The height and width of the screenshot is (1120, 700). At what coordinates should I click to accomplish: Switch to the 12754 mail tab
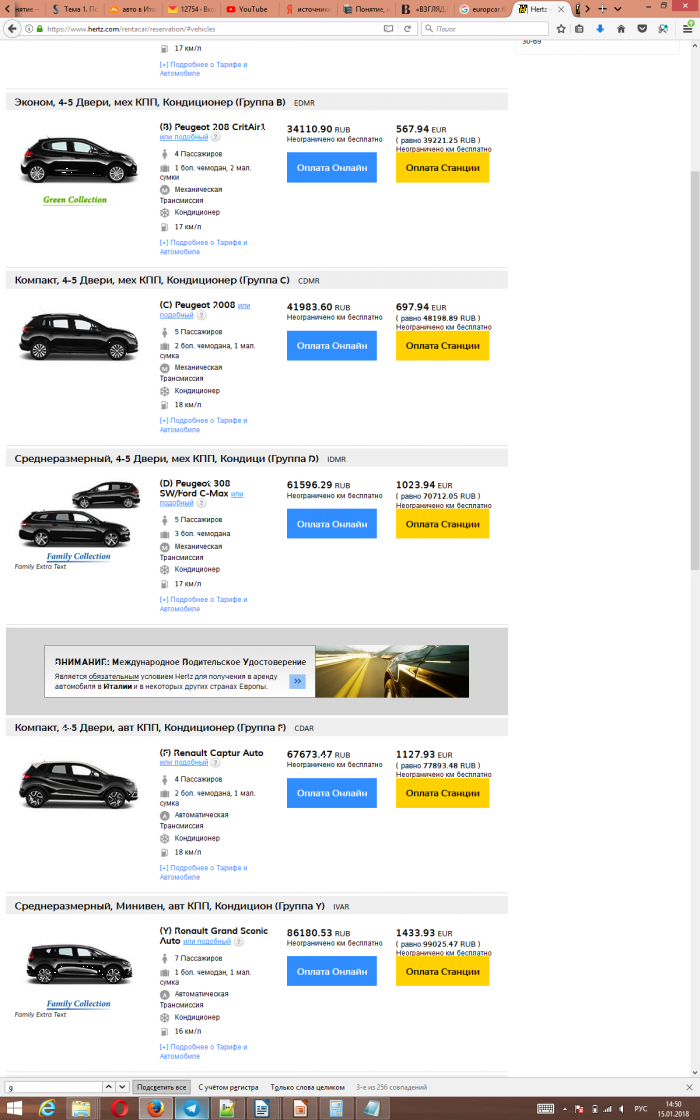click(x=190, y=9)
